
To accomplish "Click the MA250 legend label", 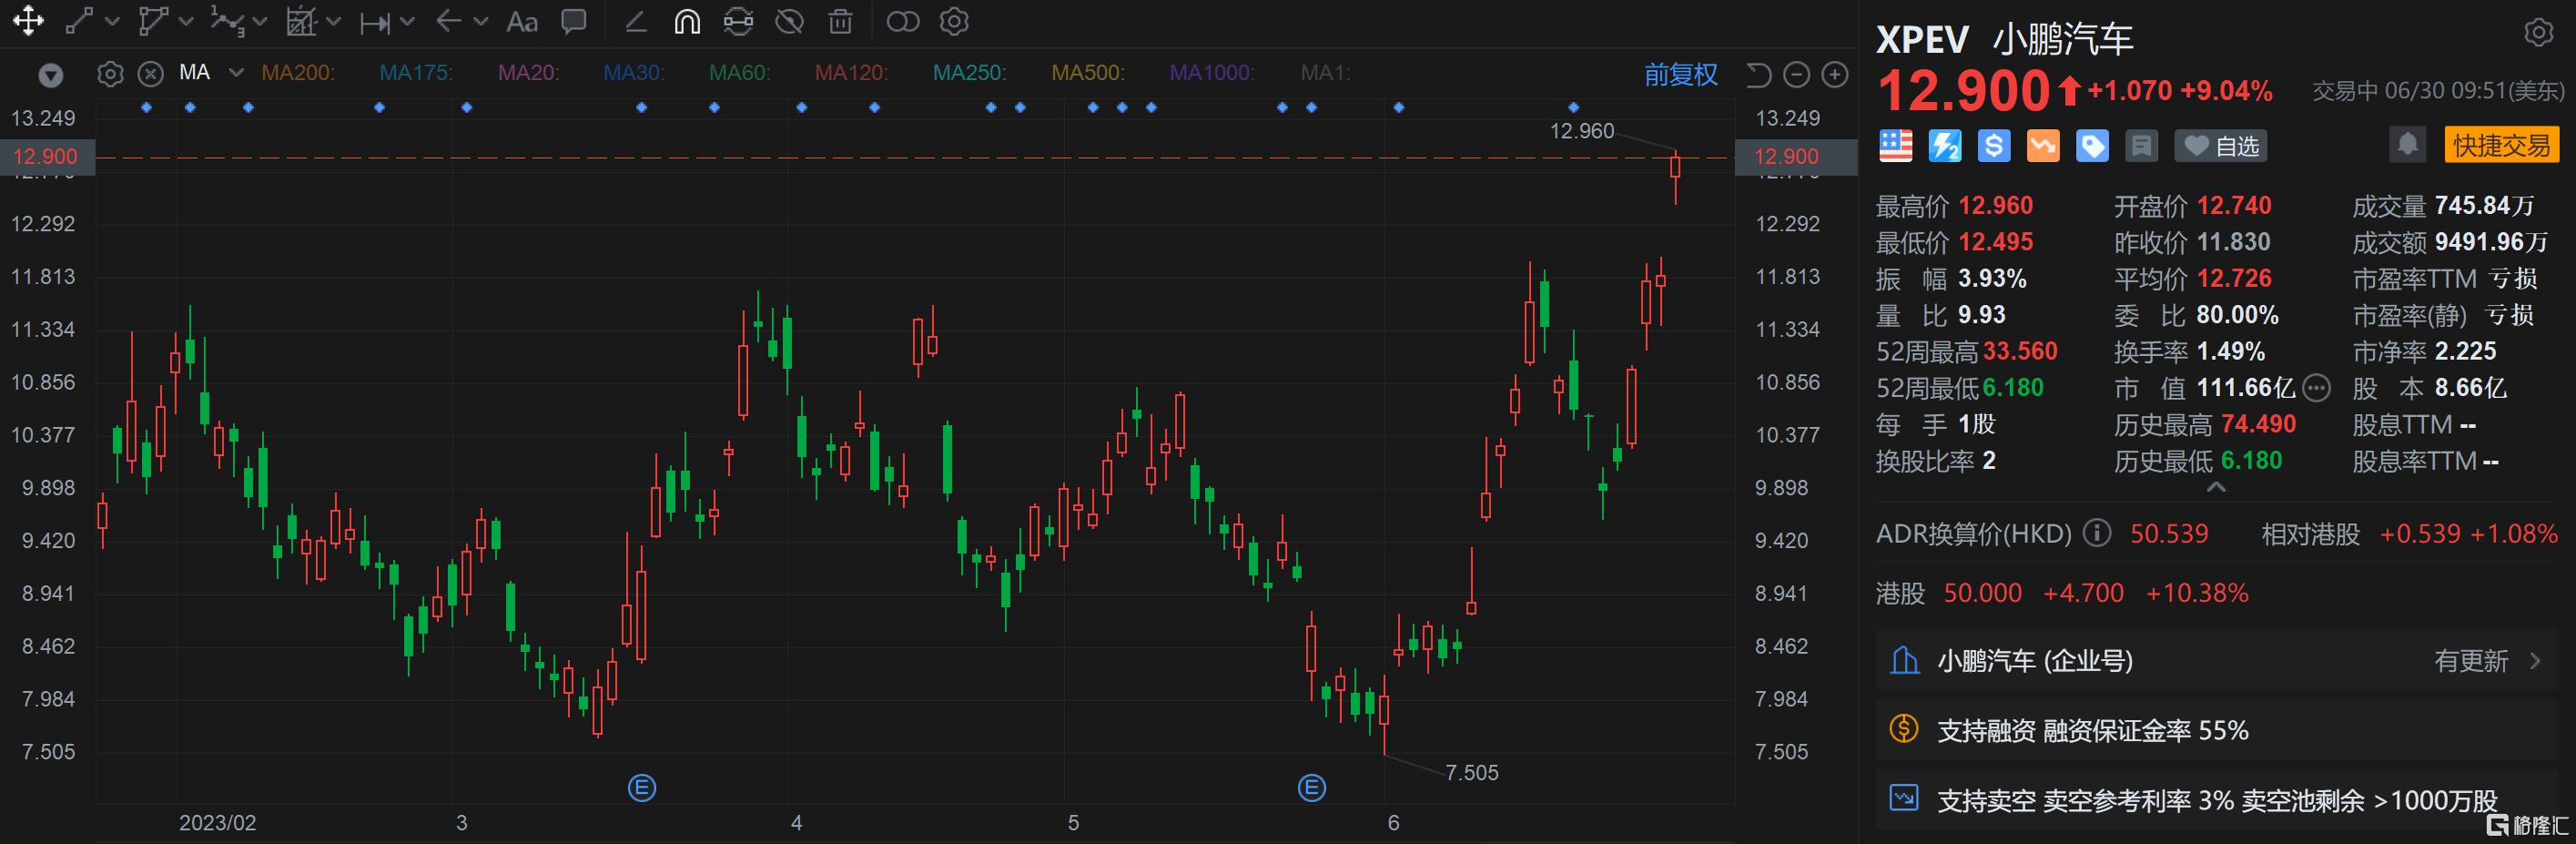I will coord(970,73).
